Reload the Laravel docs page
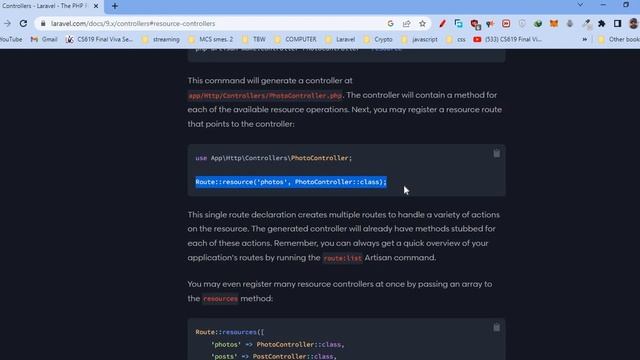This screenshot has height=360, width=640. (24, 24)
